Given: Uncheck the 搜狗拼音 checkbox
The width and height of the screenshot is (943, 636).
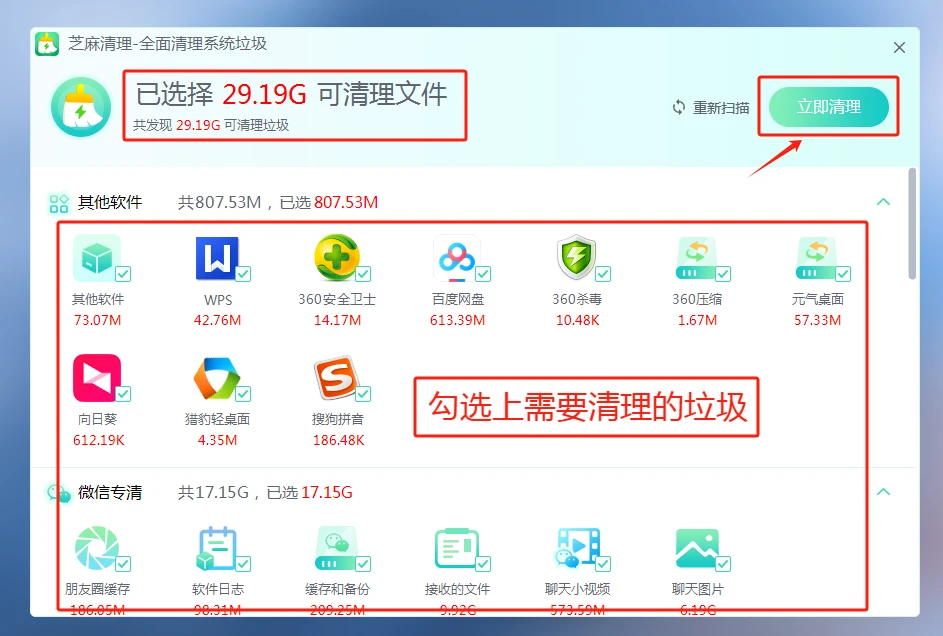Looking at the screenshot, I should pyautogui.click(x=363, y=394).
